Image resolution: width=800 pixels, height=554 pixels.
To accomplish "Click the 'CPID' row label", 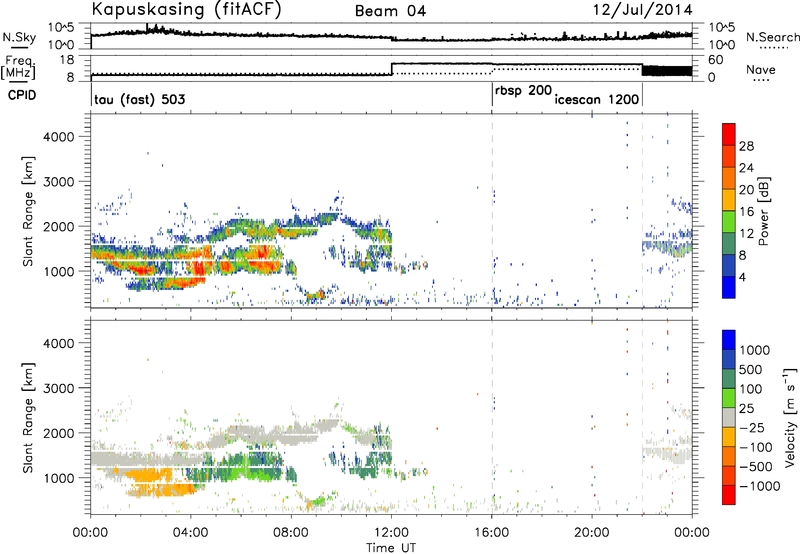I will (x=21, y=95).
